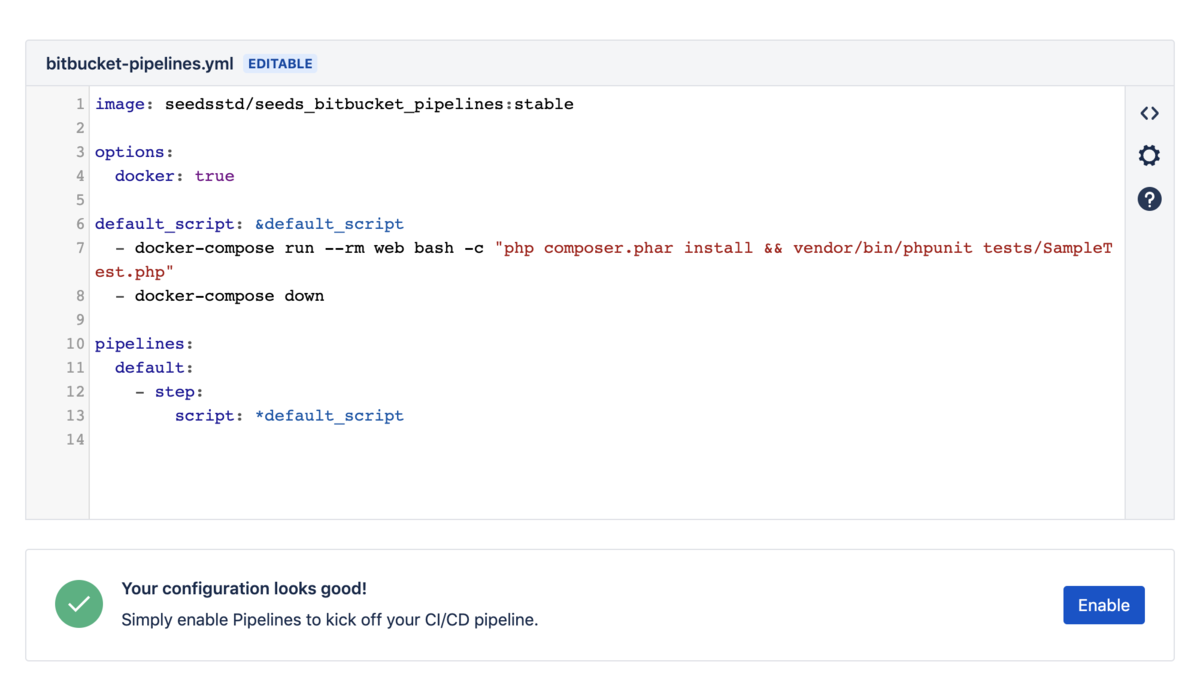Click the red quoted php composer string
This screenshot has width=1200, height=683.
coord(800,248)
